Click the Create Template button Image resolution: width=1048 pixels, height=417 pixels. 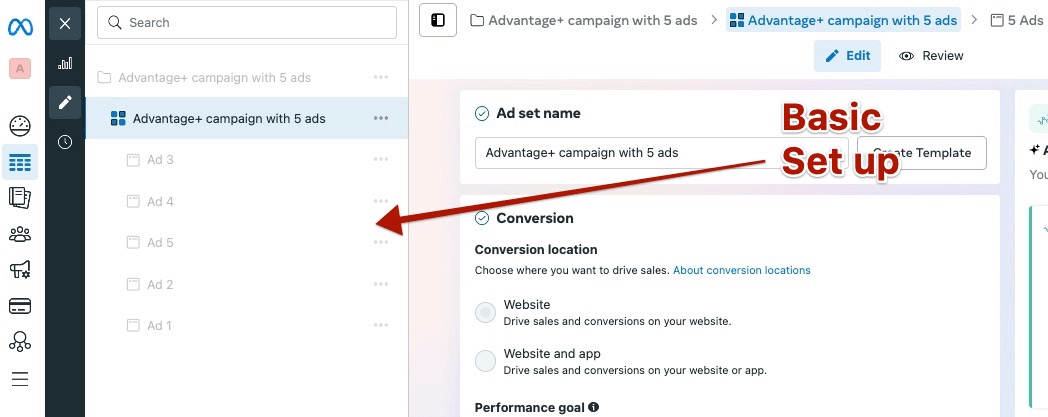[x=922, y=153]
